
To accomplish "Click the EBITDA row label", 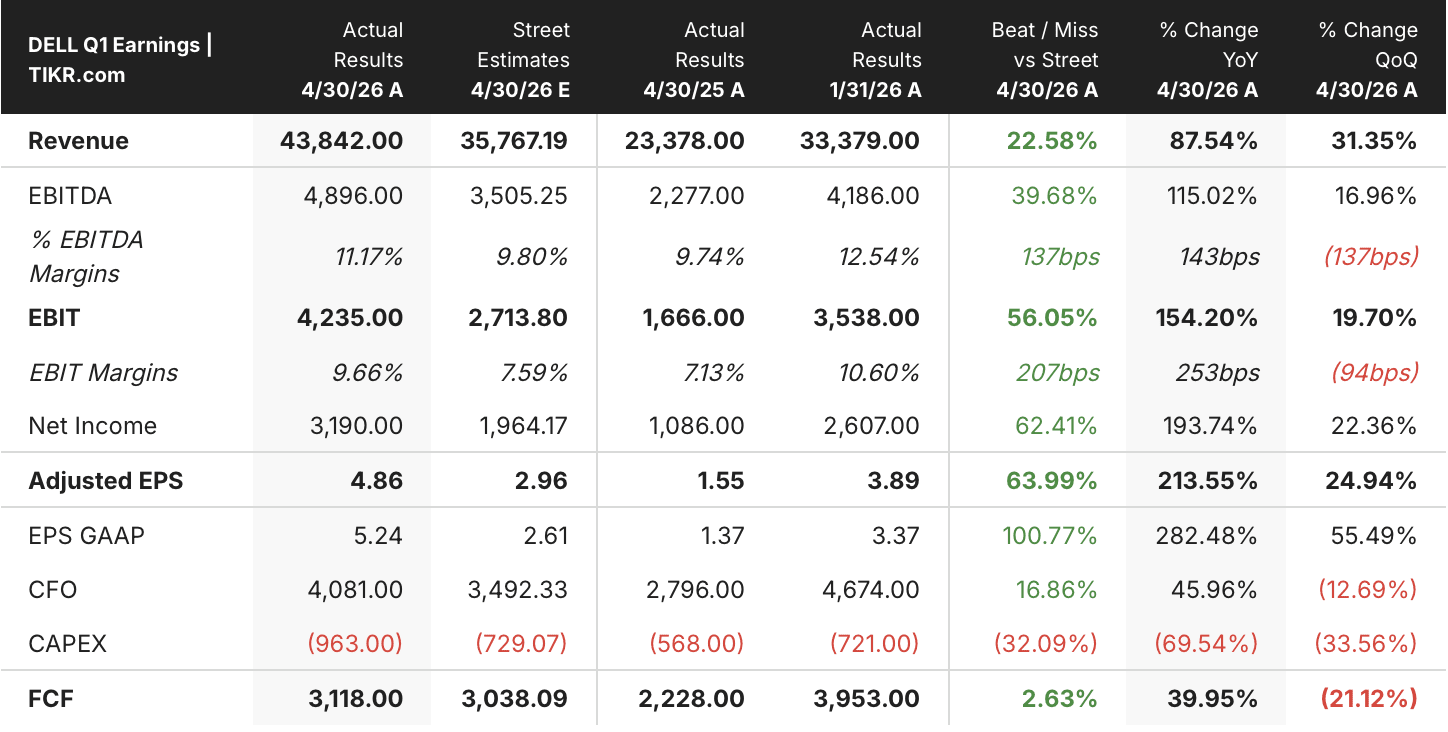I will (x=68, y=195).
